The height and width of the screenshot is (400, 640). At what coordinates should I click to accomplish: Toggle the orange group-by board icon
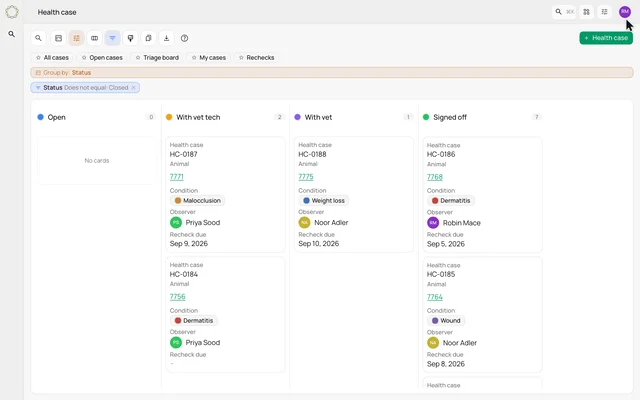(x=76, y=38)
